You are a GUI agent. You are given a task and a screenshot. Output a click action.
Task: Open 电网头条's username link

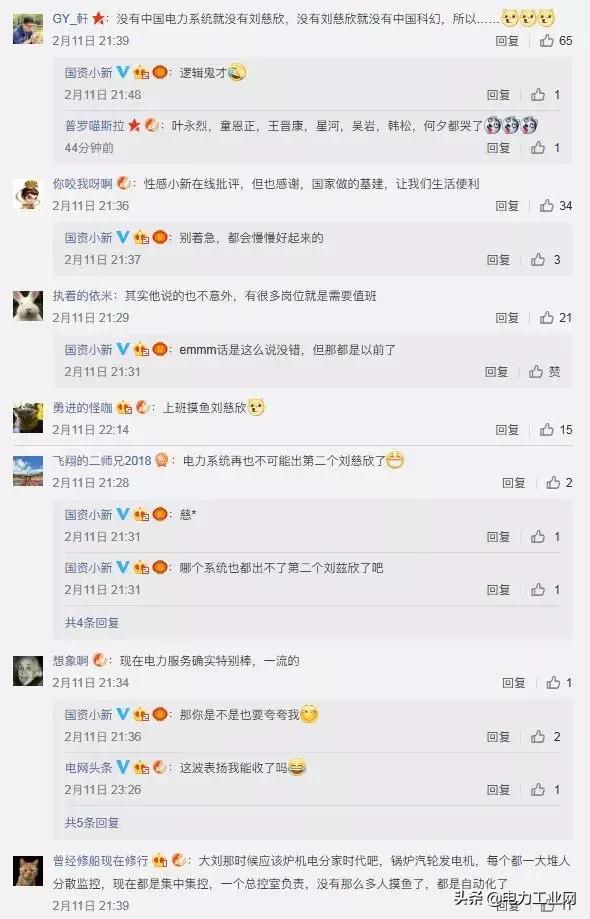88,767
